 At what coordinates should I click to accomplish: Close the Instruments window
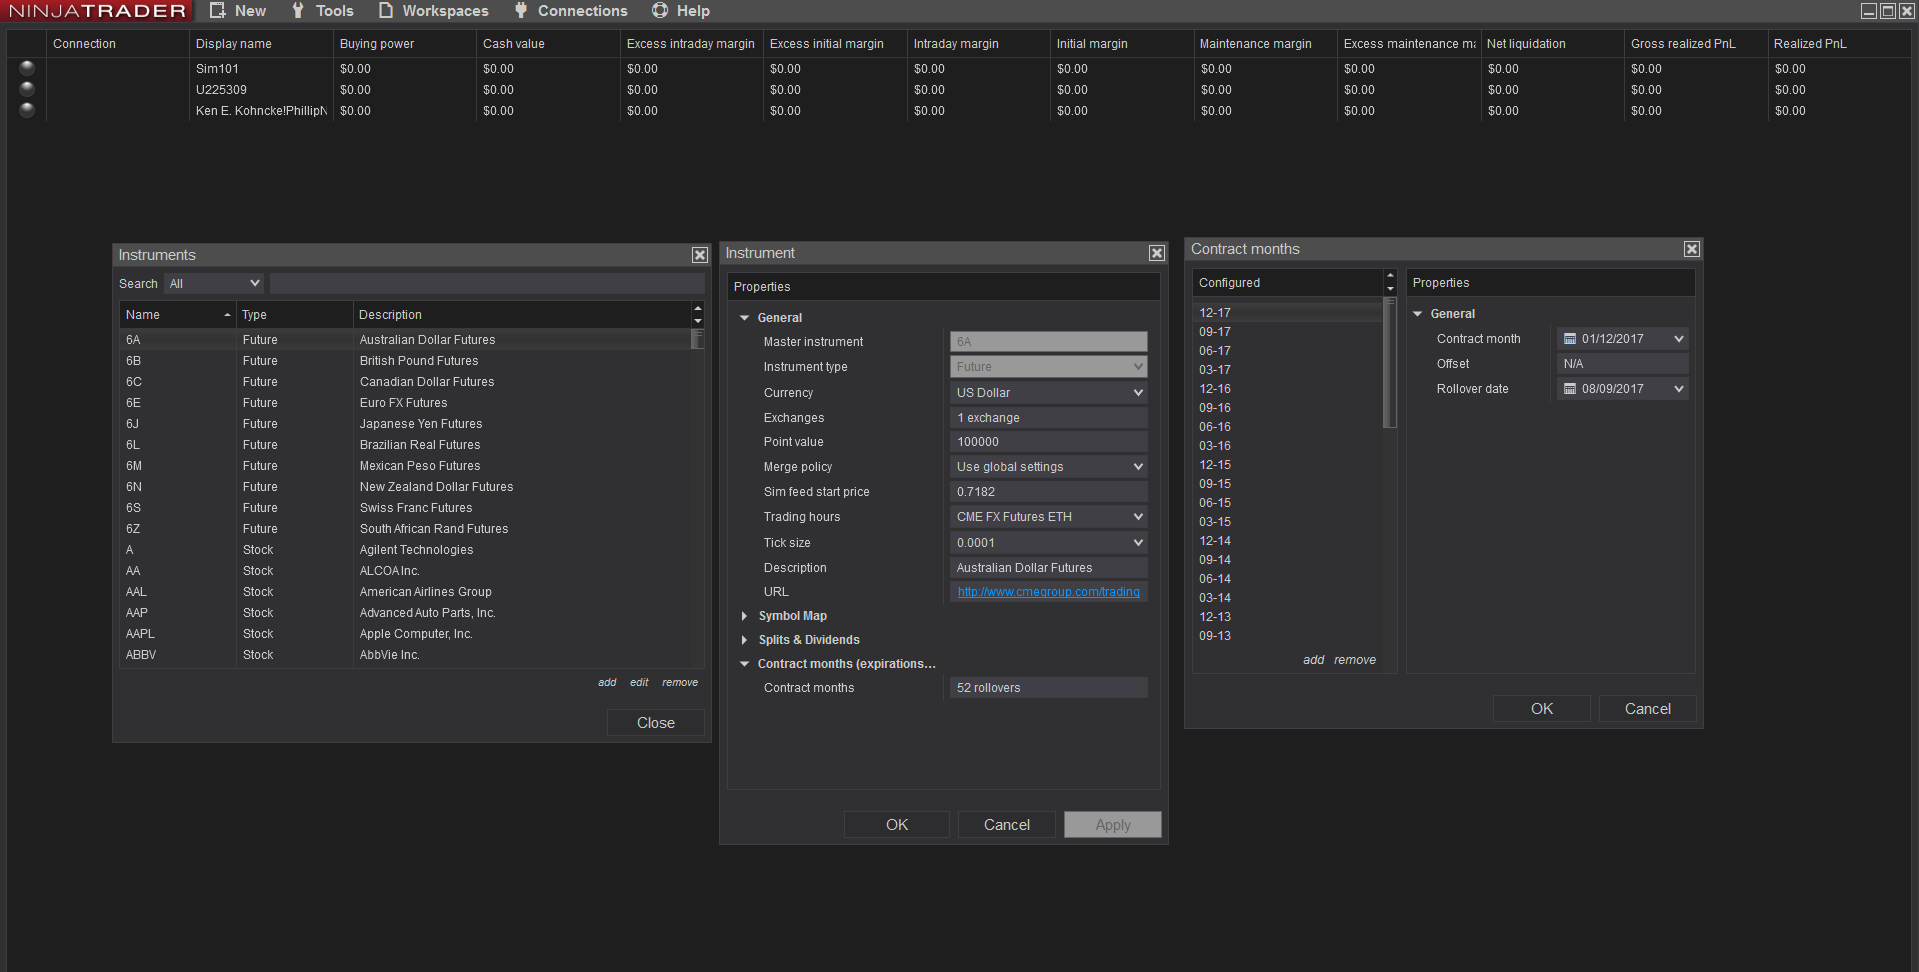700,255
